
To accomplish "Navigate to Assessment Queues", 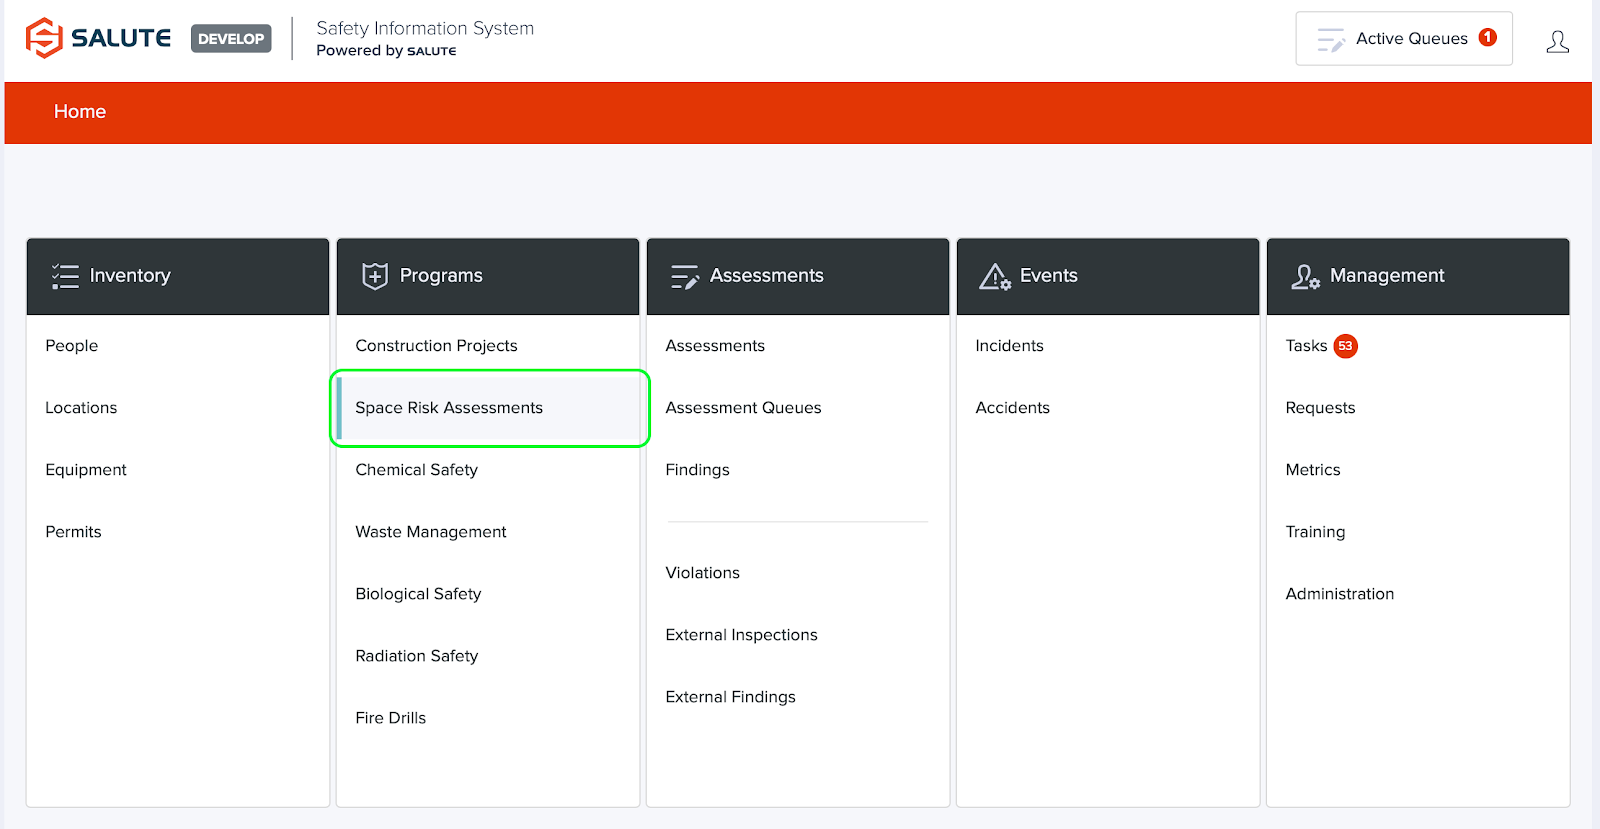I will point(743,408).
